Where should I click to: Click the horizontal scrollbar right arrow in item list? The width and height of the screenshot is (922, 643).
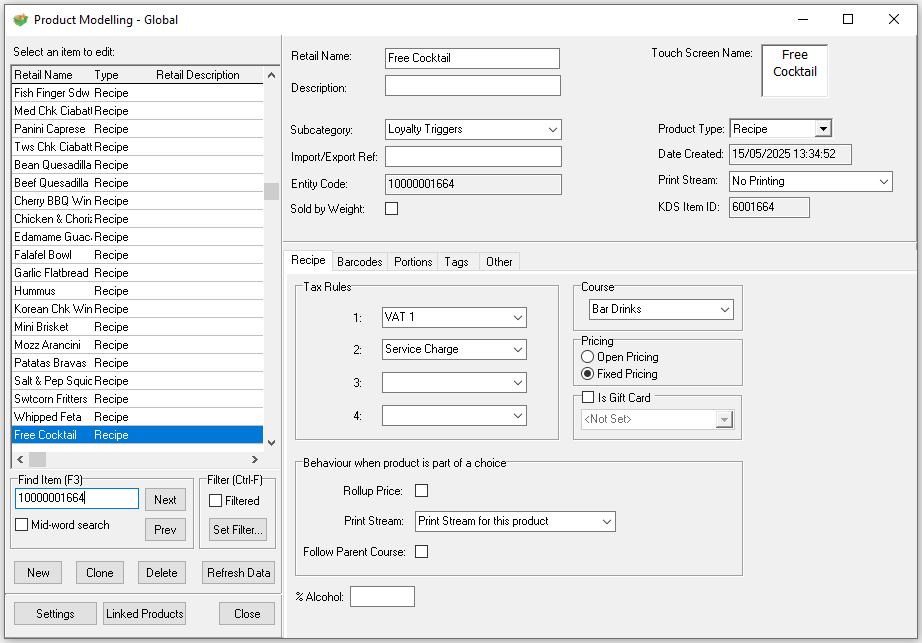coord(255,459)
